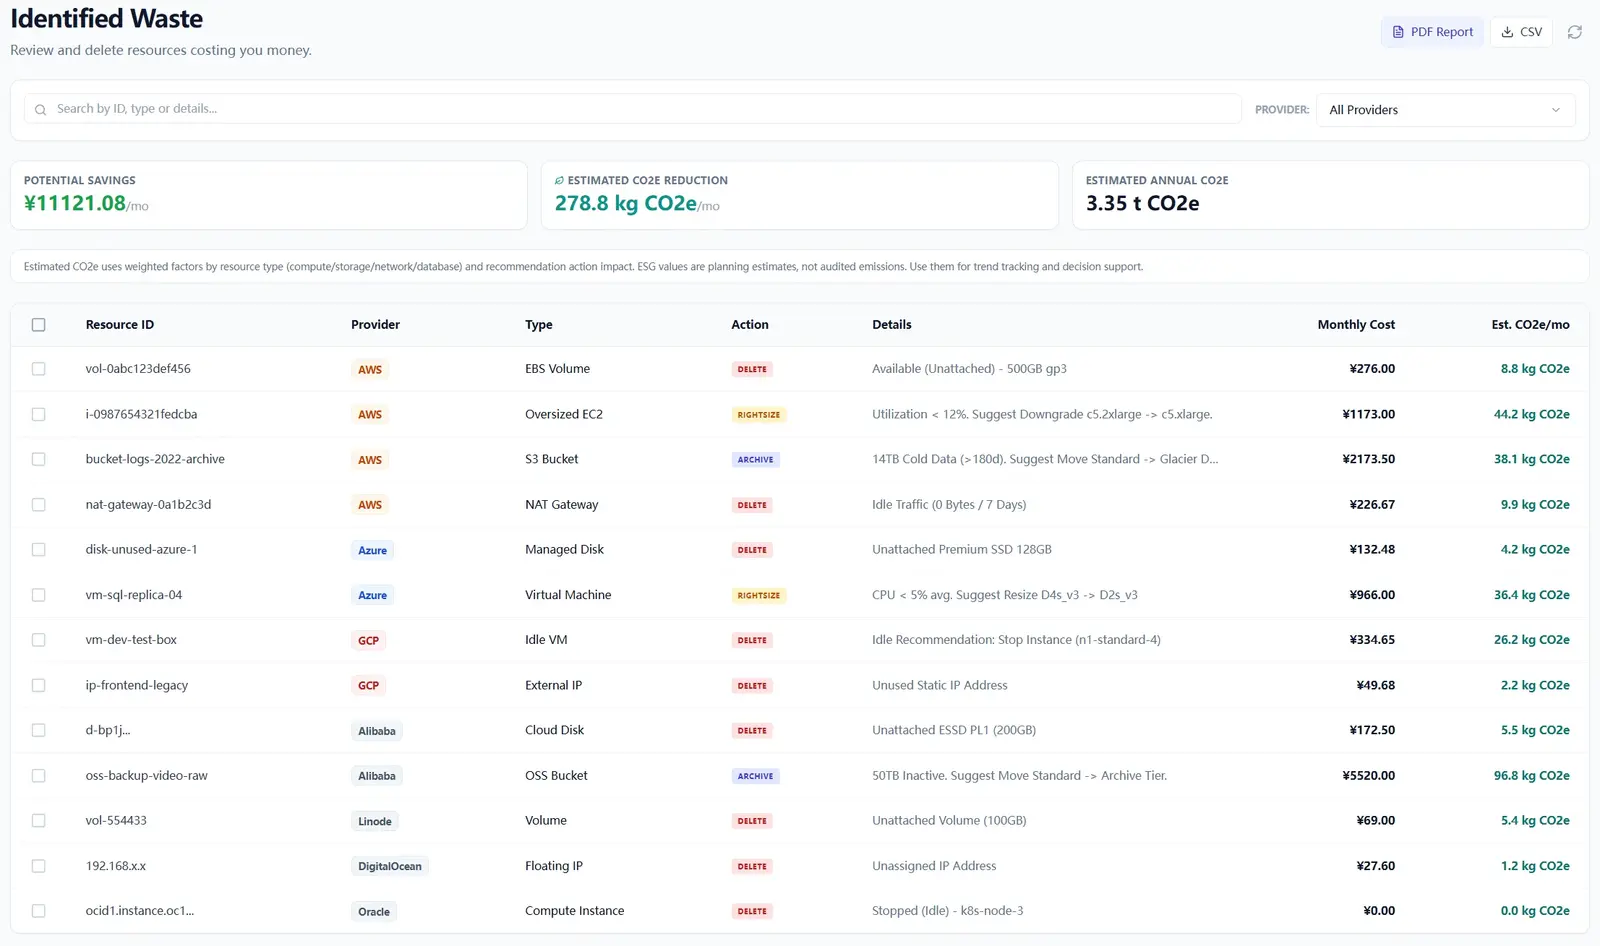Click the ¥5520.00 monthly cost cell
The image size is (1600, 946).
click(1368, 776)
